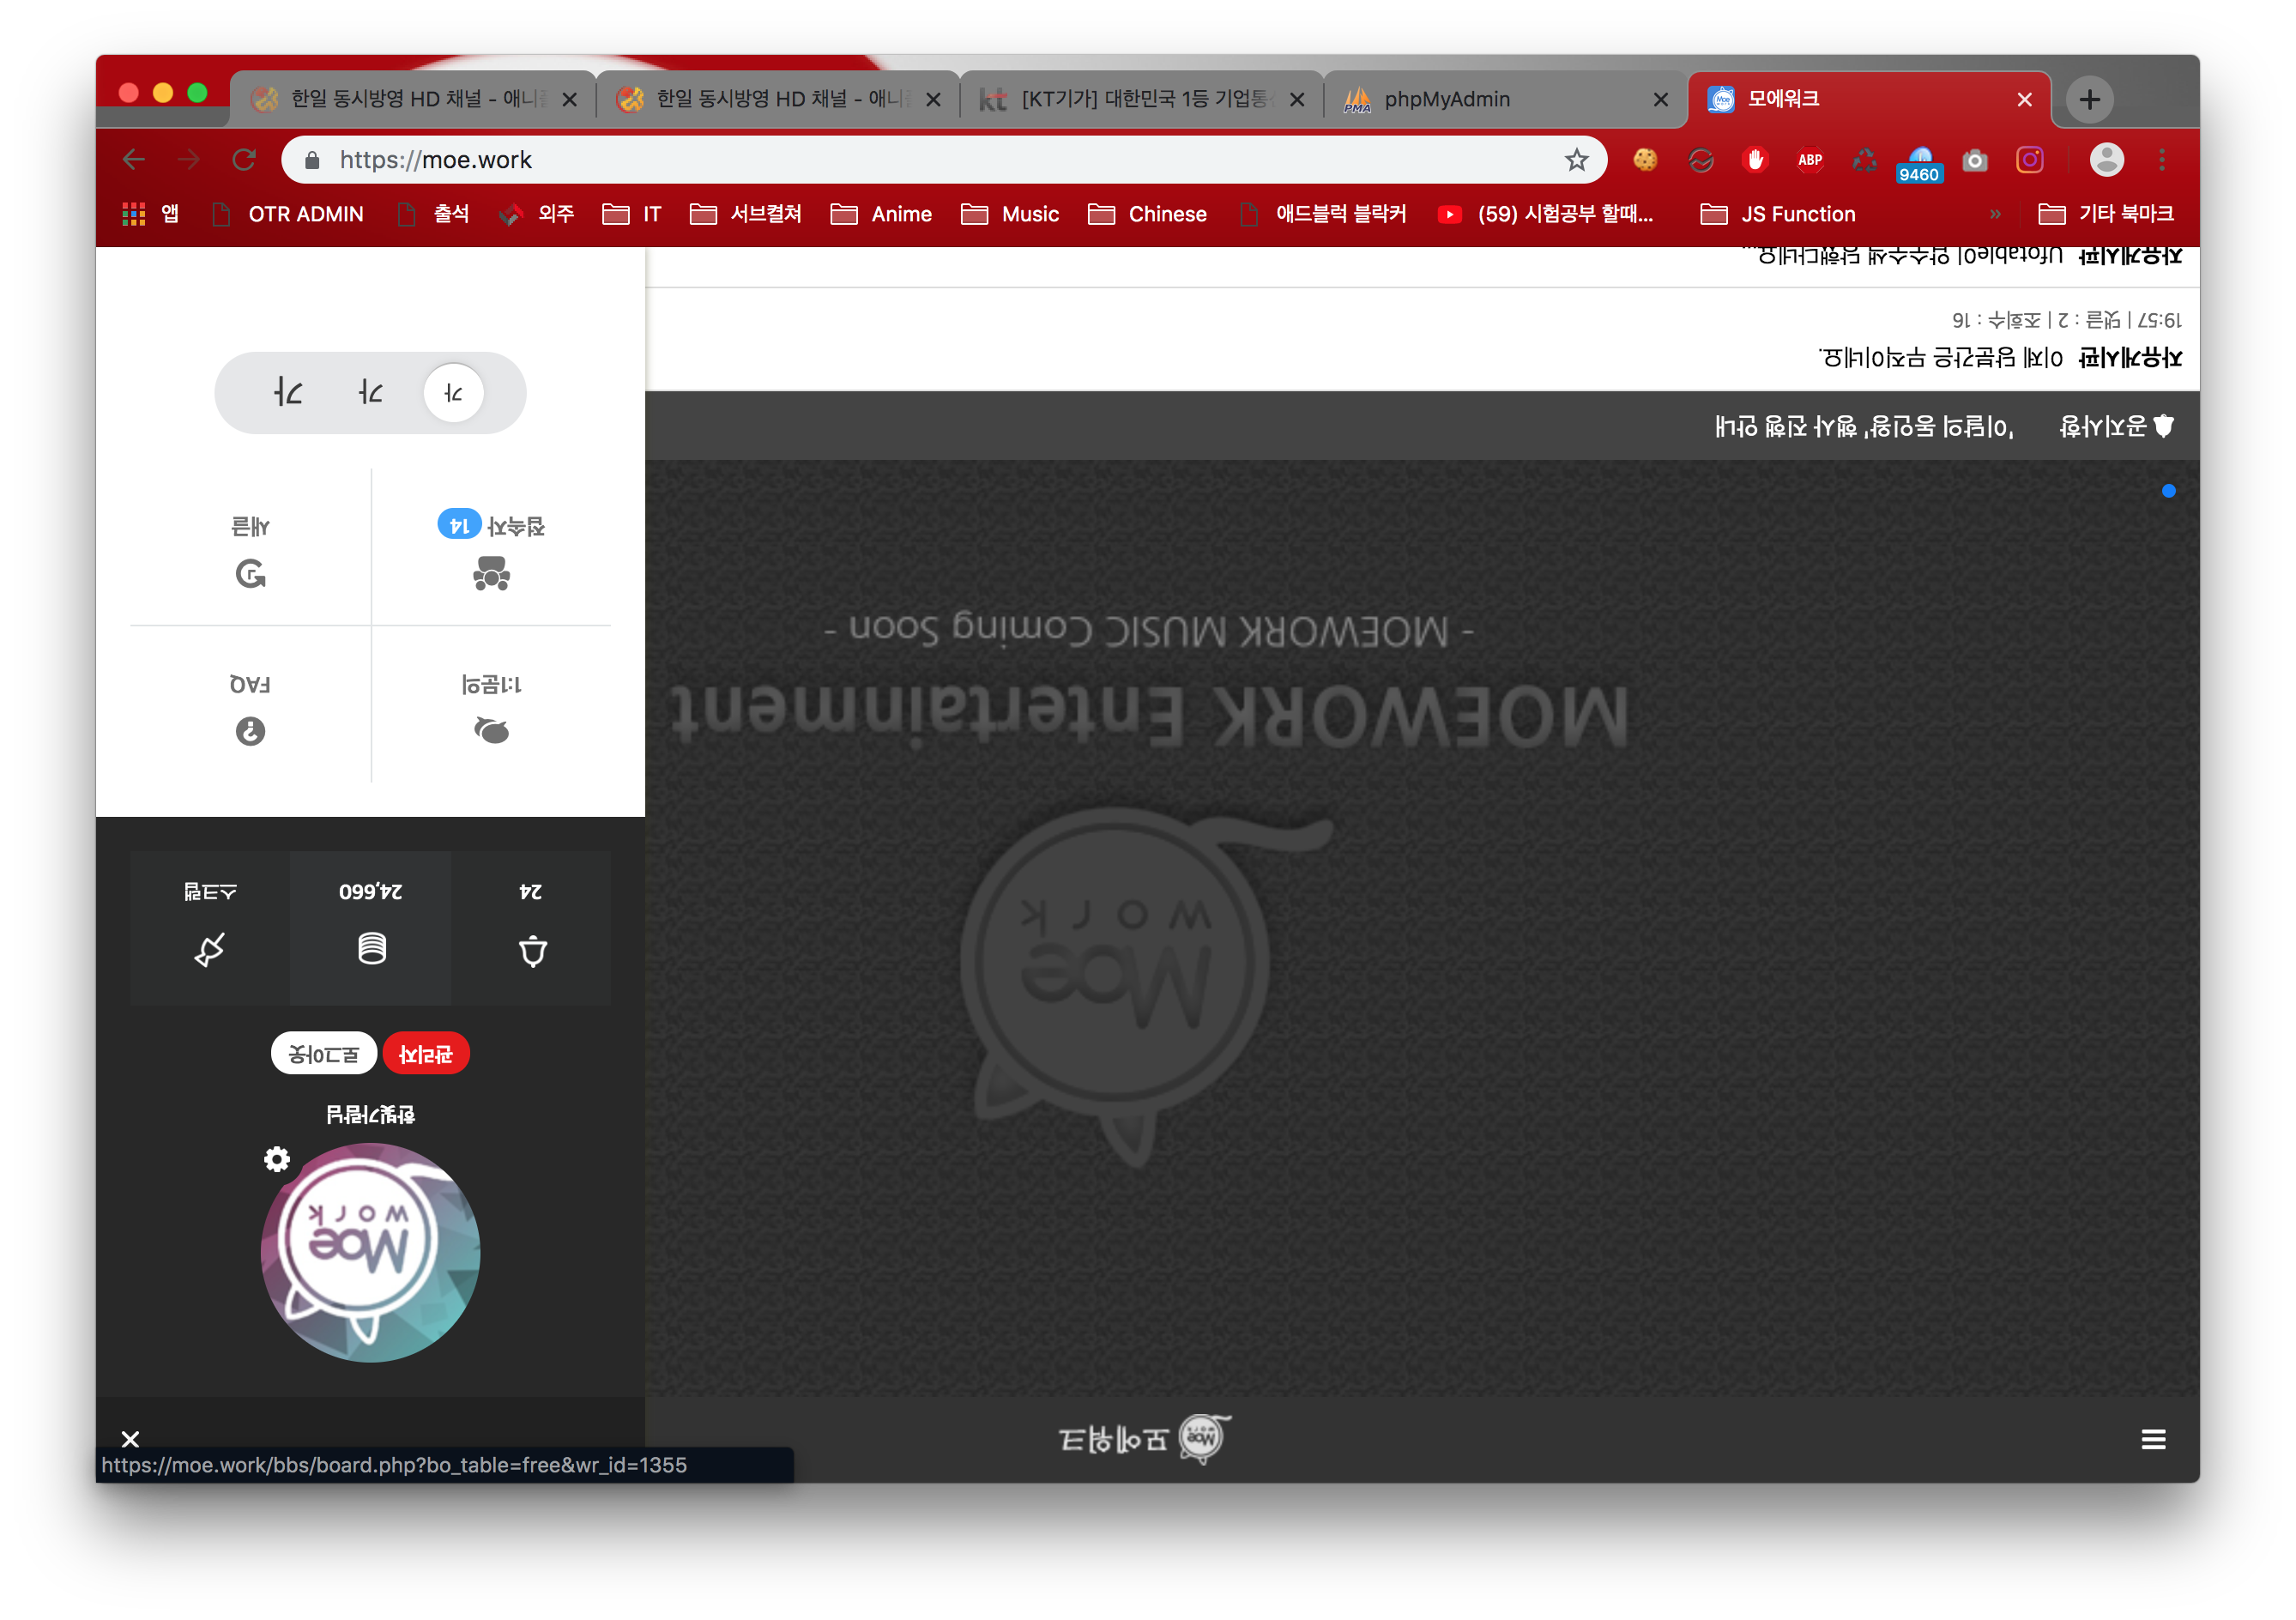The image size is (2296, 1620).
Task: Click the 로그아웃 logout button
Action: tap(324, 1054)
